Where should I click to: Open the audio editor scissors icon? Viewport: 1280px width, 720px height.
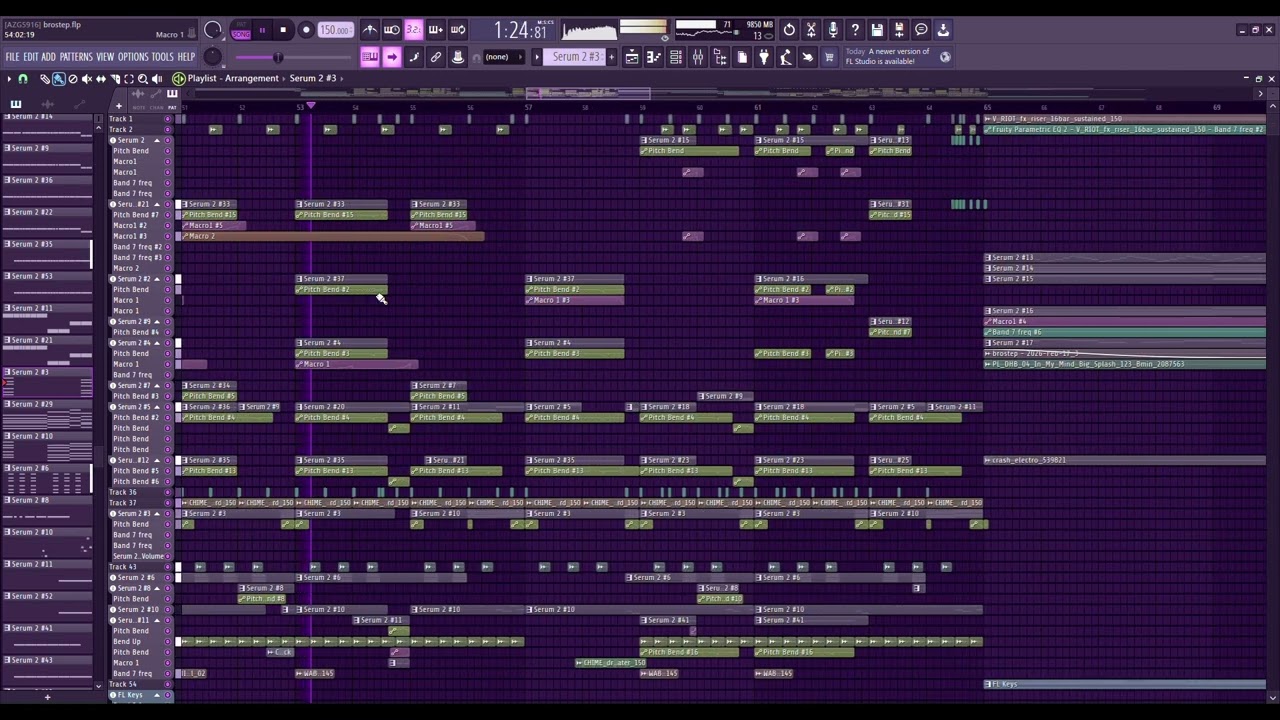(811, 29)
